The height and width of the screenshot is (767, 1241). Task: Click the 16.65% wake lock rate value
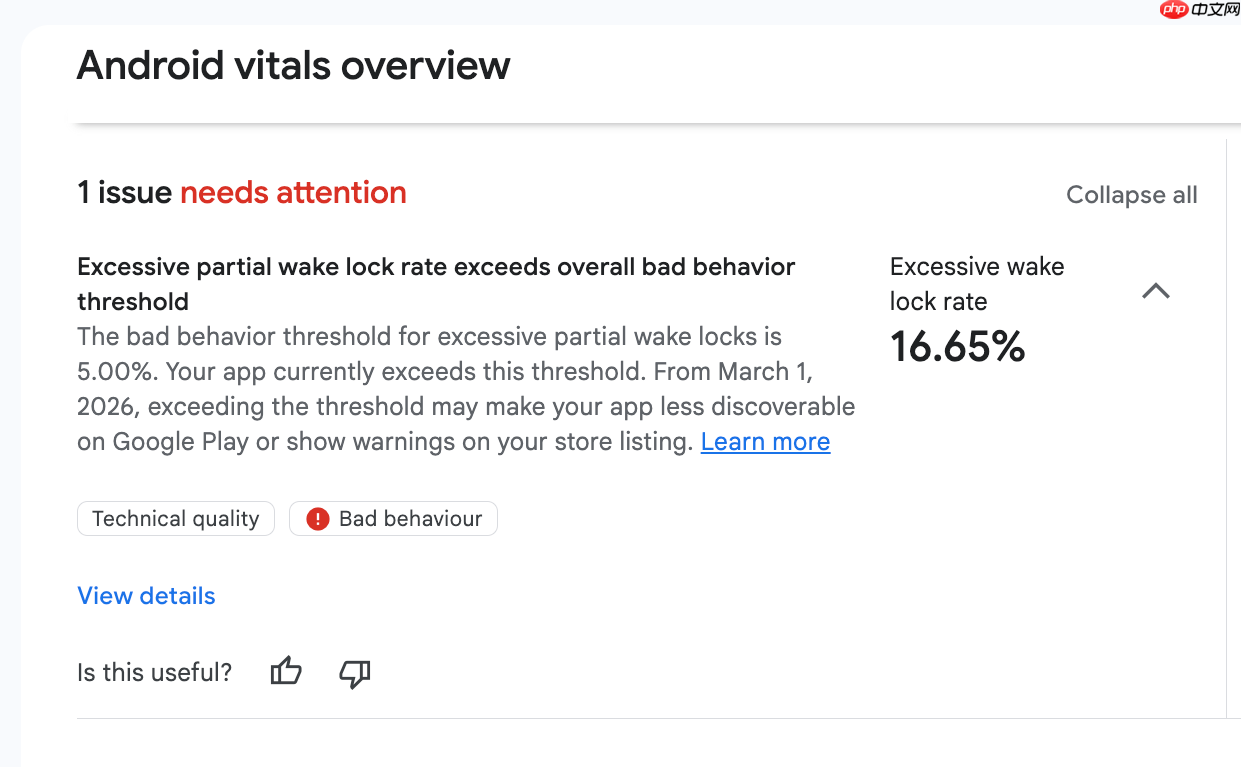pos(957,347)
